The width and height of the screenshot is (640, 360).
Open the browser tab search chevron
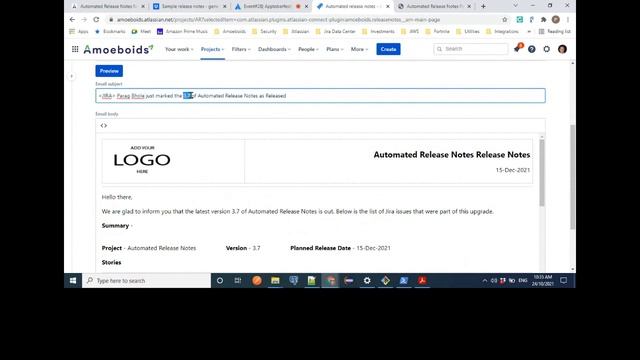(x=515, y=6)
